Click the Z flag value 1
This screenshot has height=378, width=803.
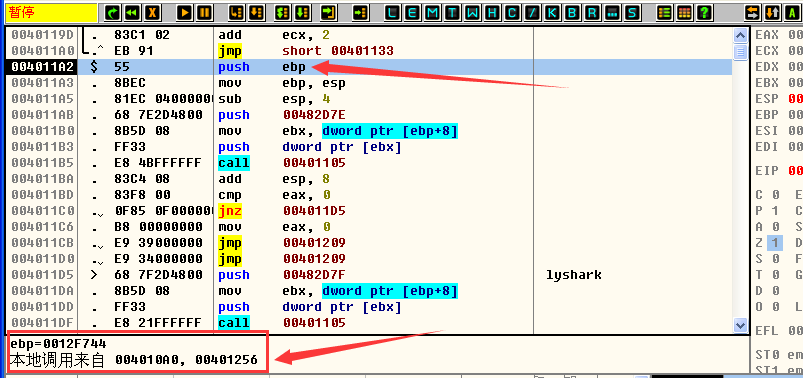(775, 242)
